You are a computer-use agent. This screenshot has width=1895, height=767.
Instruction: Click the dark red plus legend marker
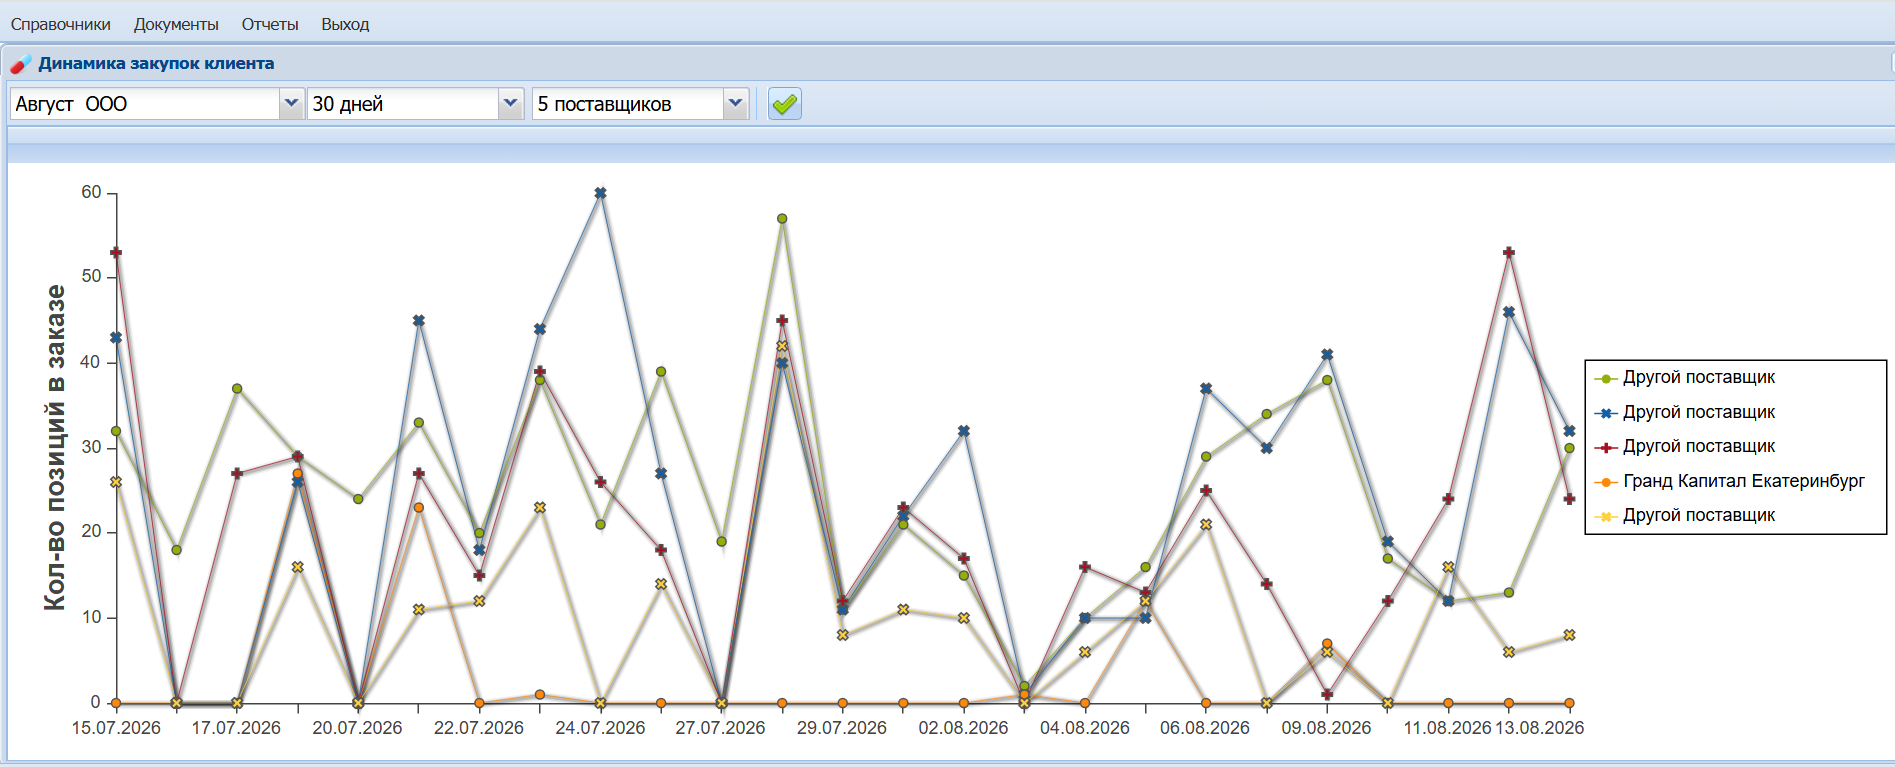(1606, 447)
